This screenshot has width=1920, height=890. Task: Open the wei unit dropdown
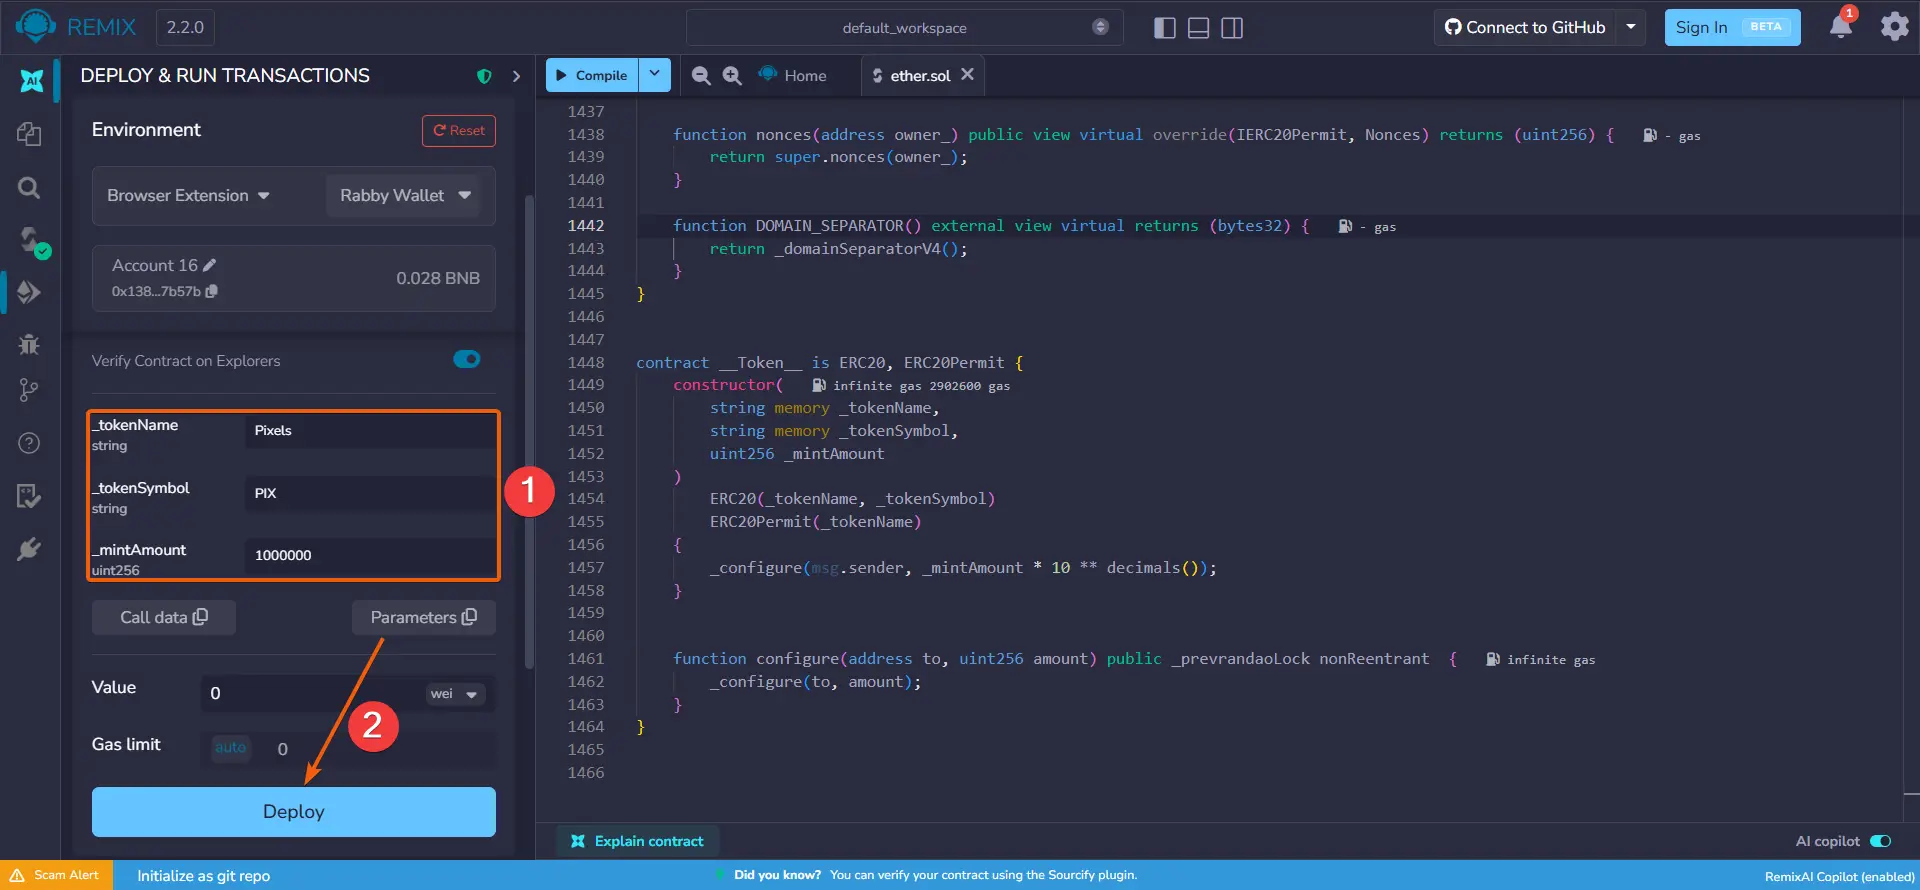pyautogui.click(x=454, y=694)
